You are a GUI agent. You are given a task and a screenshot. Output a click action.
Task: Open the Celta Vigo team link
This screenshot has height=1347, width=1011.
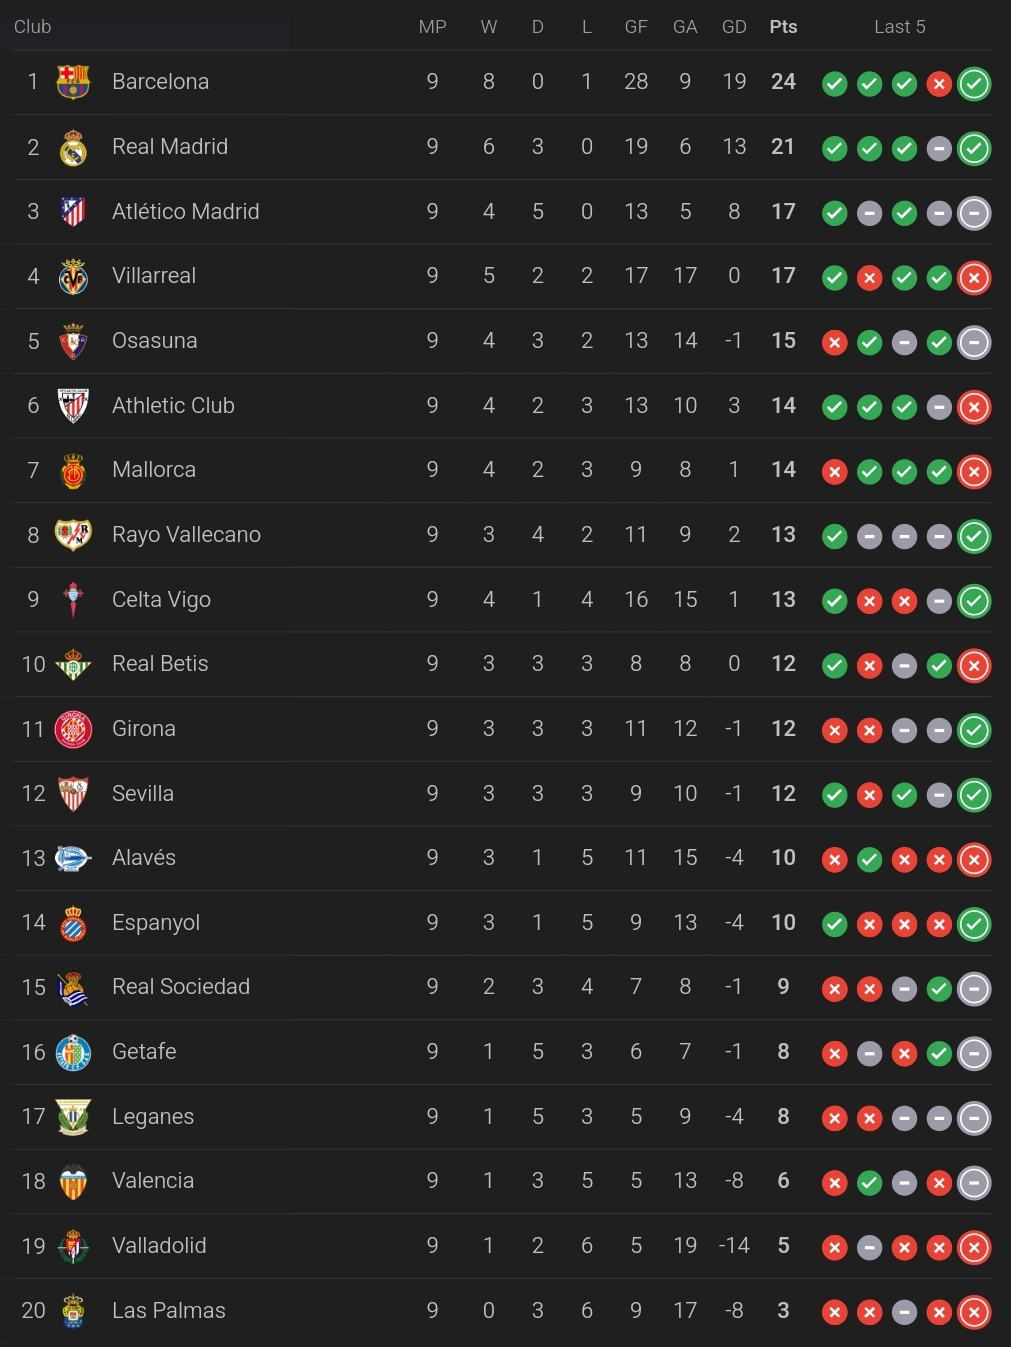pos(161,599)
